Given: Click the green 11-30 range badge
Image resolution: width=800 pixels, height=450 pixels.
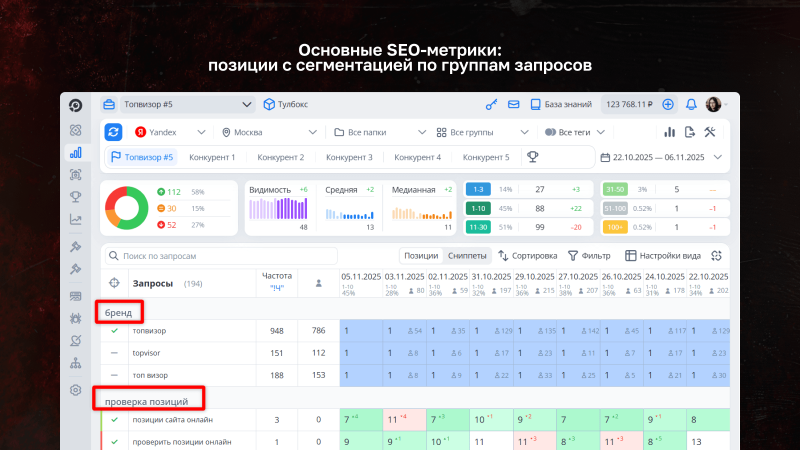Looking at the screenshot, I should pos(478,227).
